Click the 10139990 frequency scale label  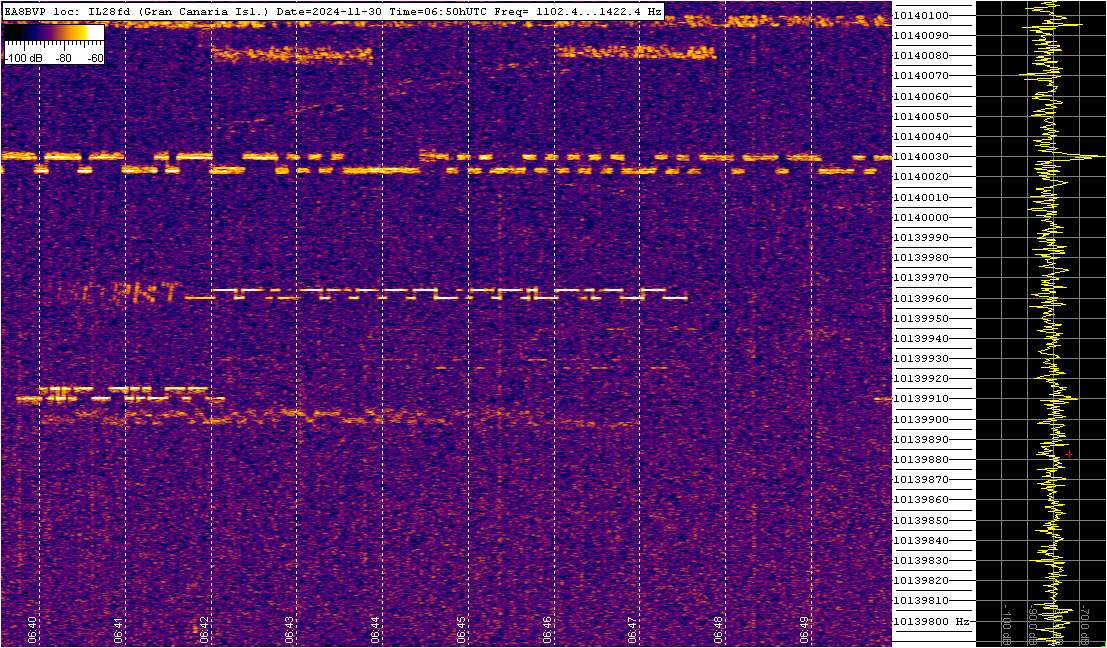tap(921, 238)
